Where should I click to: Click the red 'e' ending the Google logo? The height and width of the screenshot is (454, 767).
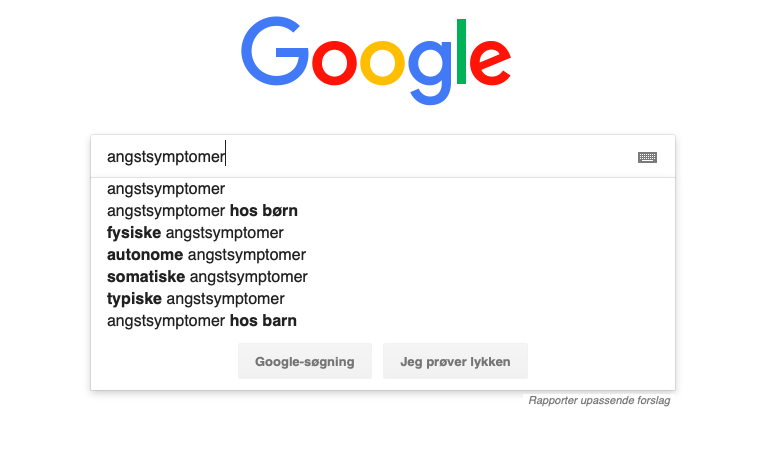tap(490, 63)
